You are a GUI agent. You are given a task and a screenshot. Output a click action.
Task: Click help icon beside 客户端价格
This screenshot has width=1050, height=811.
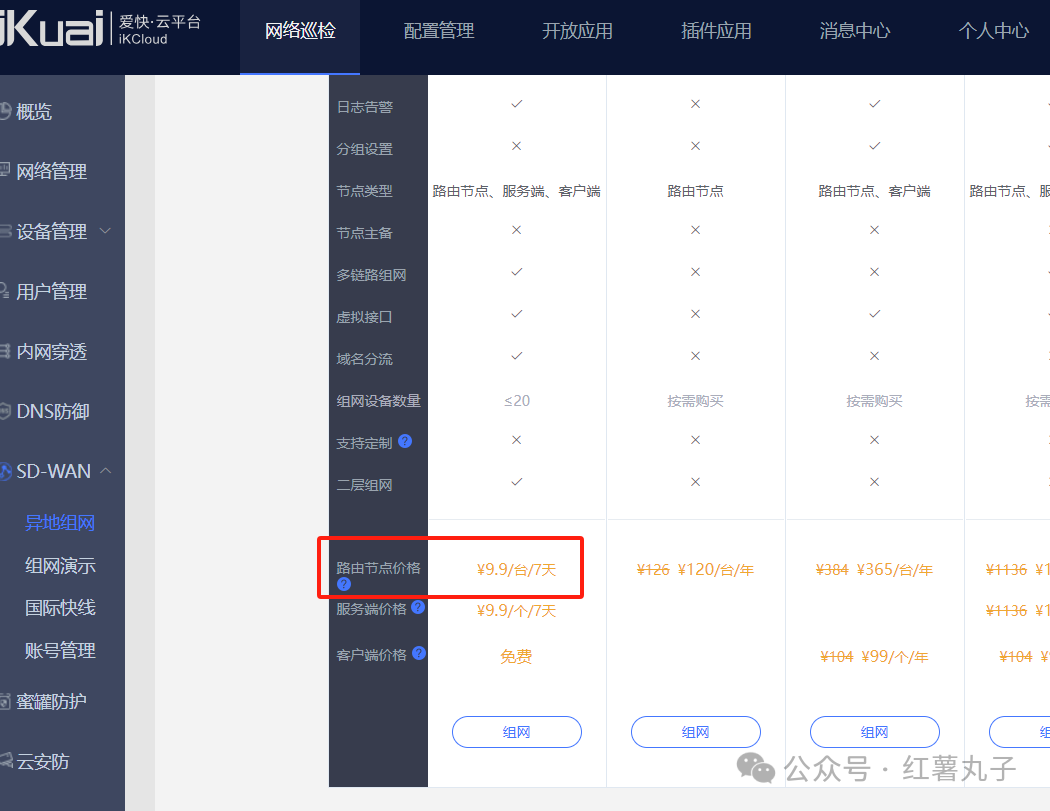(419, 653)
